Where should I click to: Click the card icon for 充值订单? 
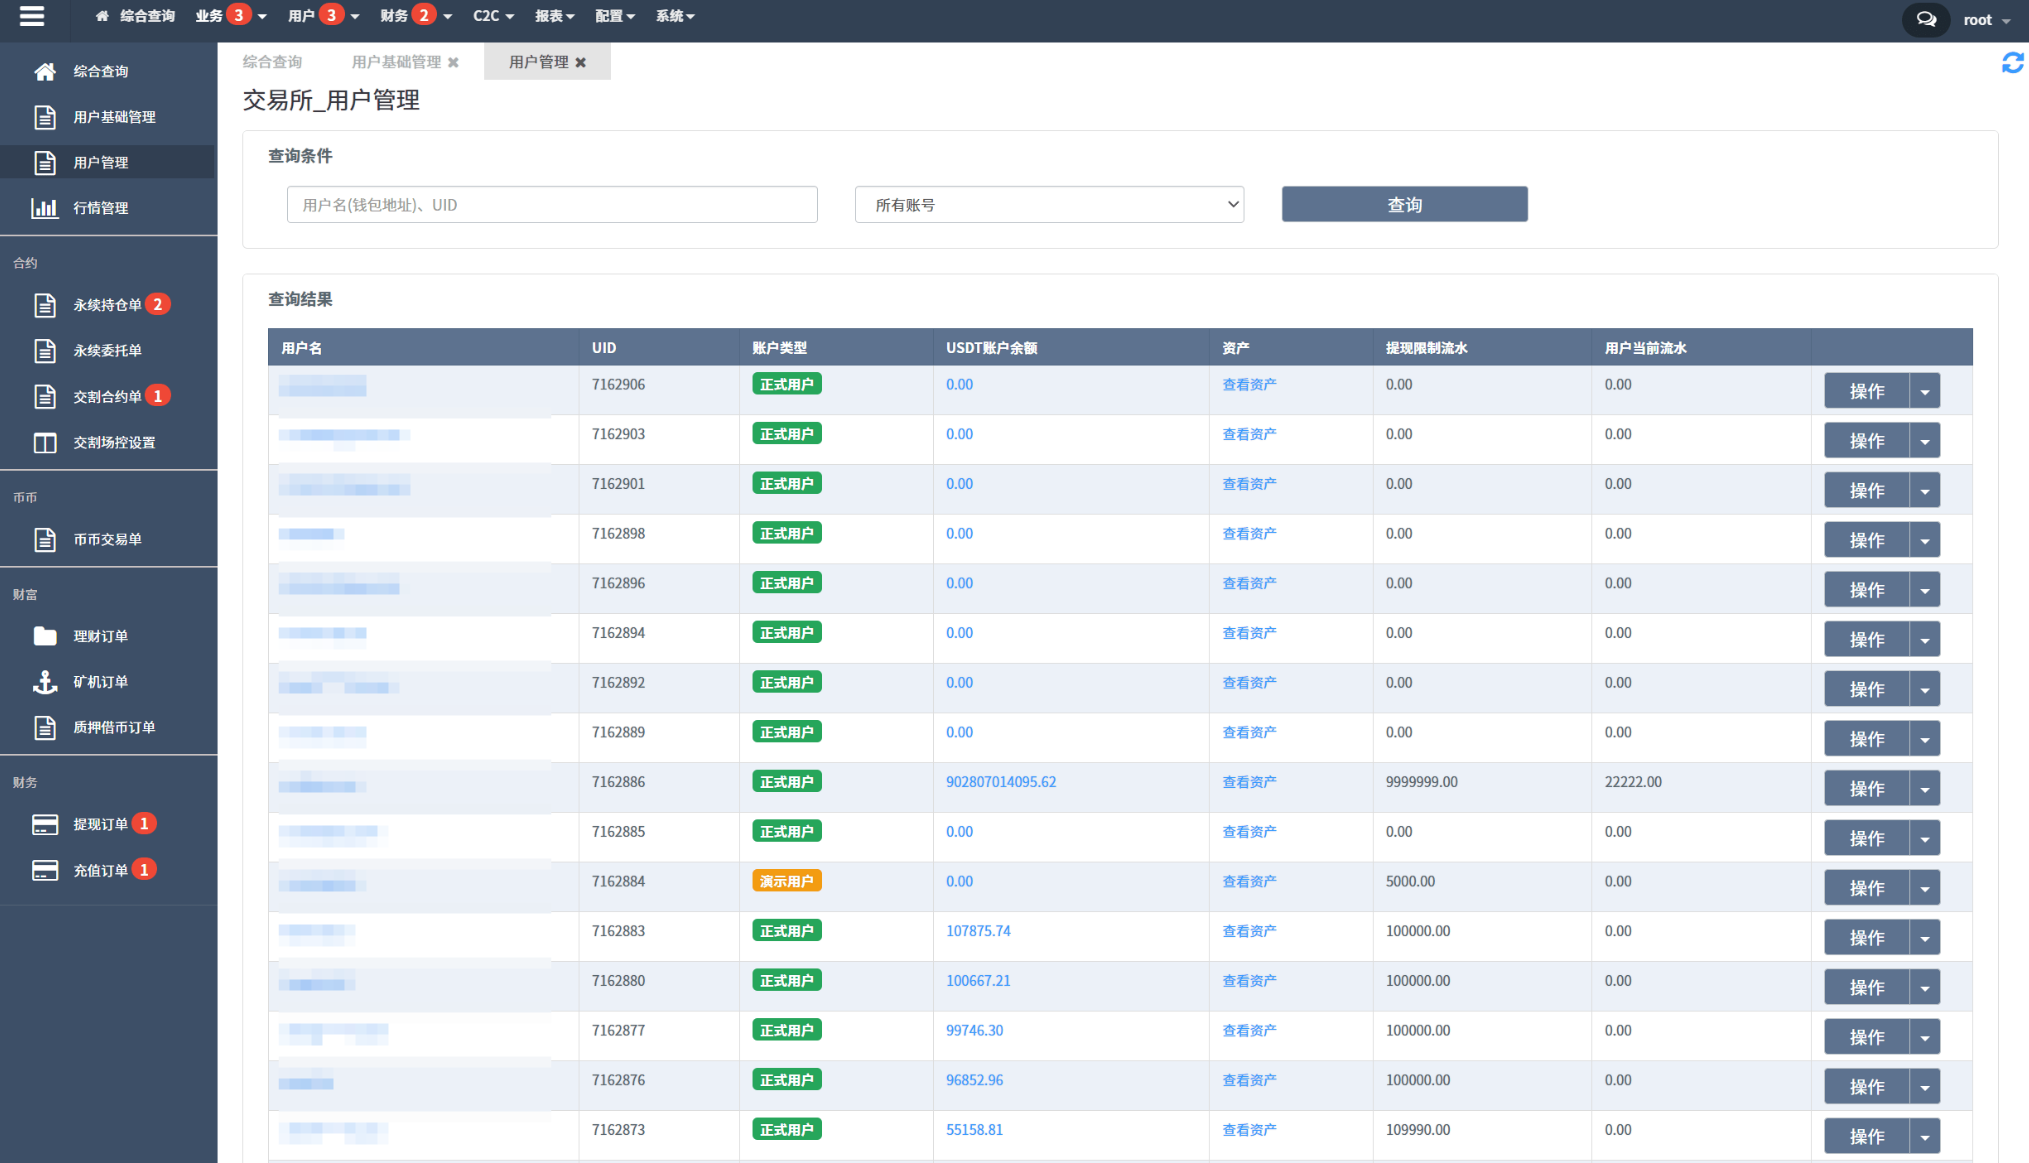click(x=45, y=870)
